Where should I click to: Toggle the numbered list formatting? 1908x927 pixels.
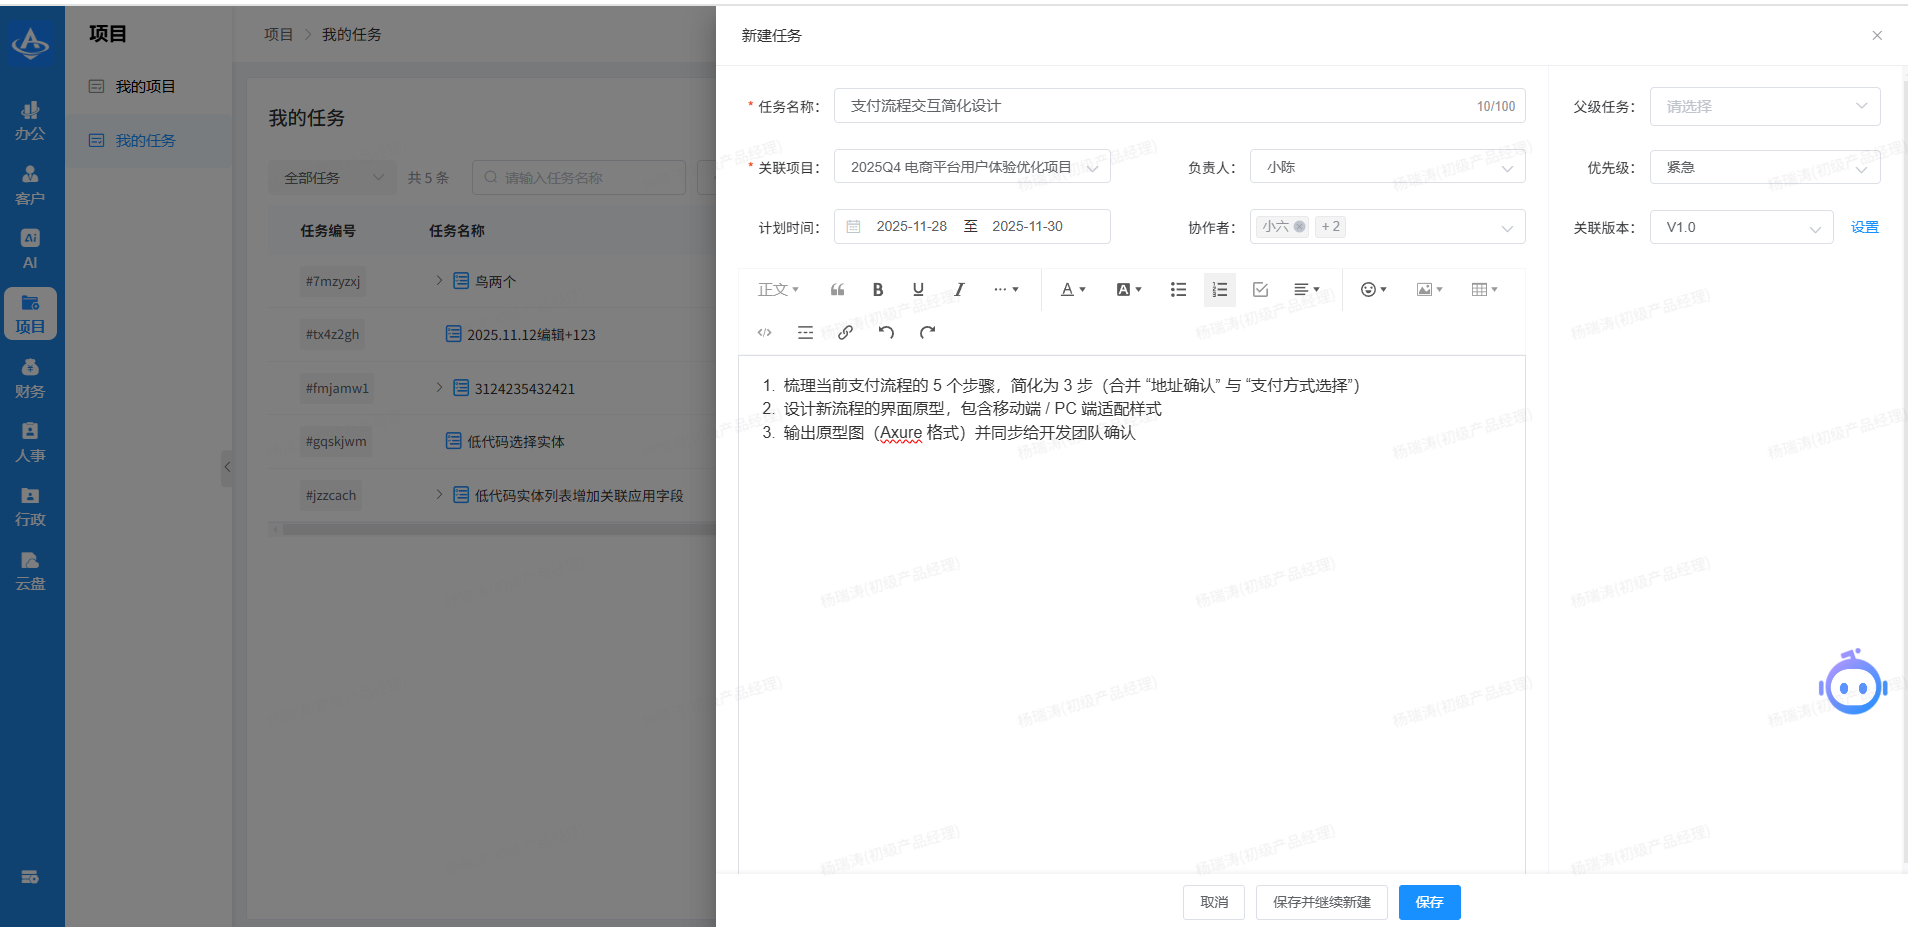tap(1219, 290)
